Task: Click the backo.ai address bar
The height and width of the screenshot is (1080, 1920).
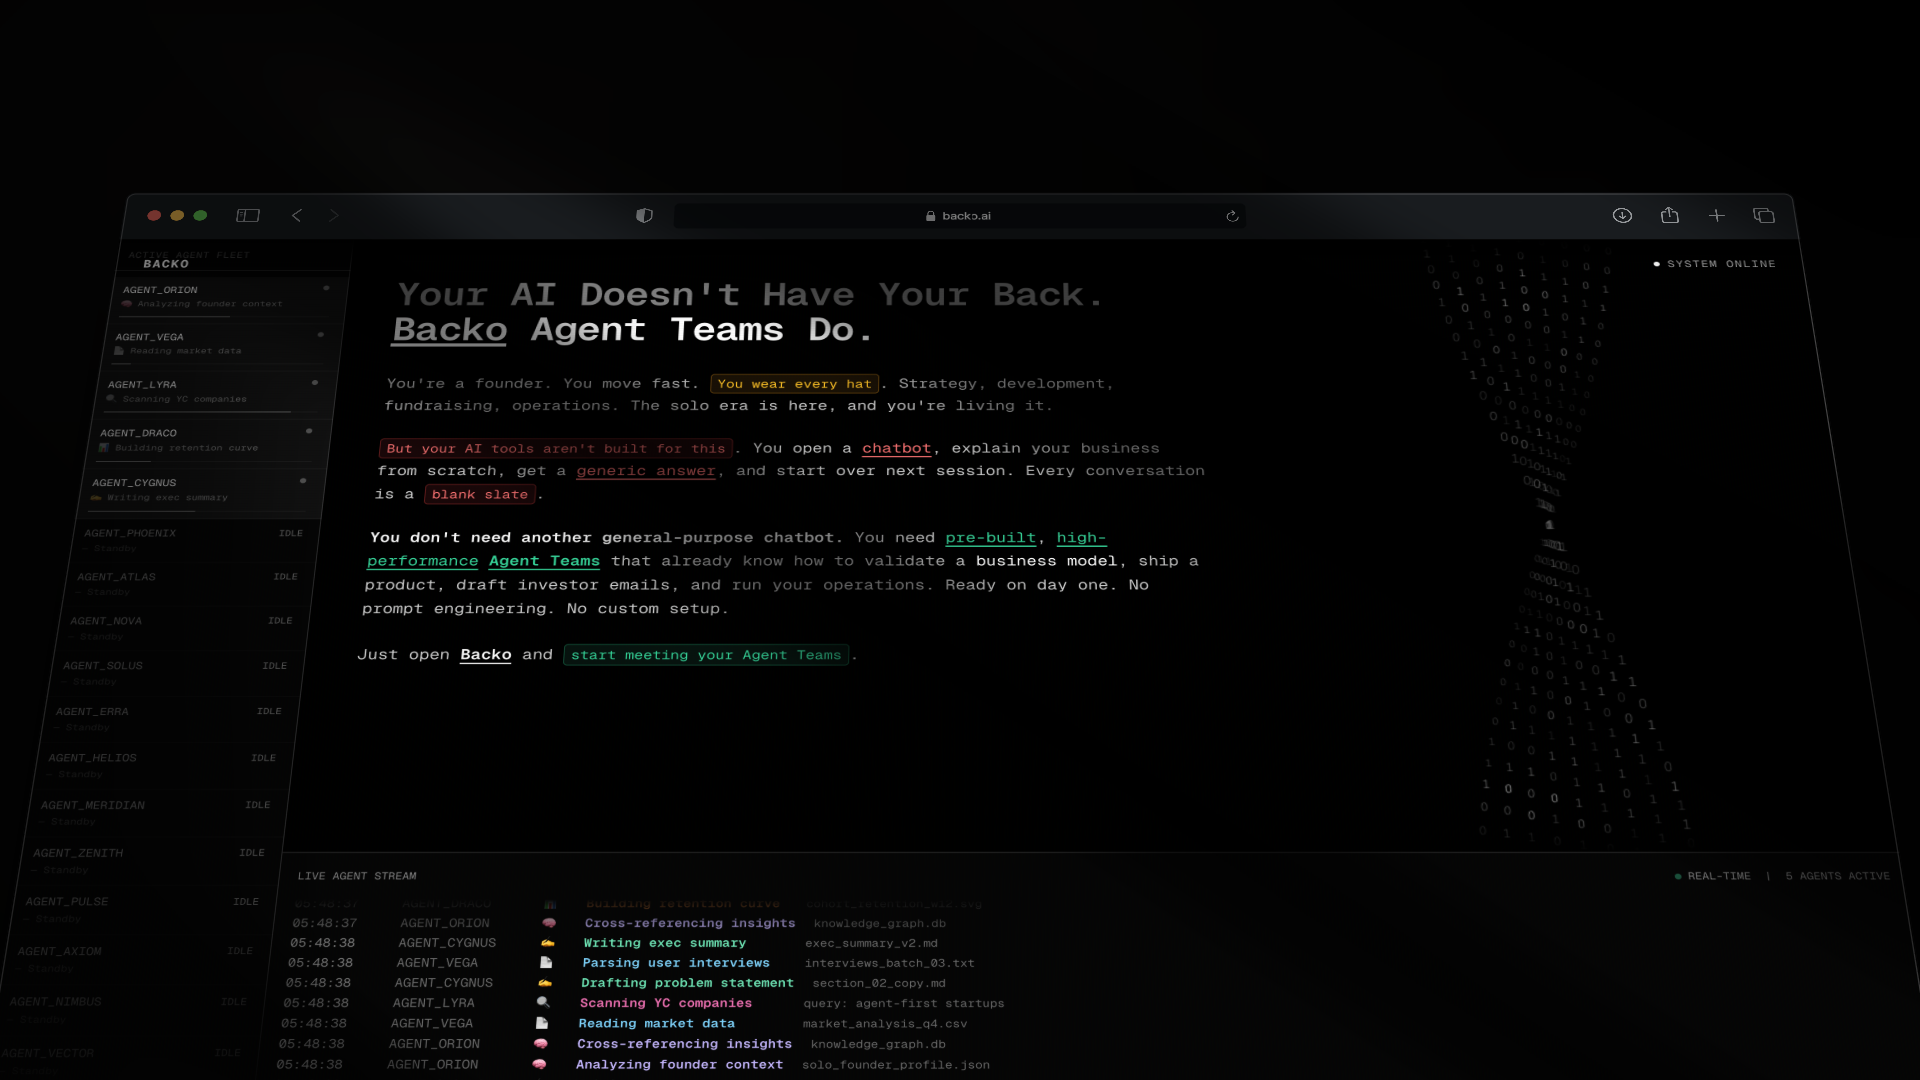Action: 958,216
